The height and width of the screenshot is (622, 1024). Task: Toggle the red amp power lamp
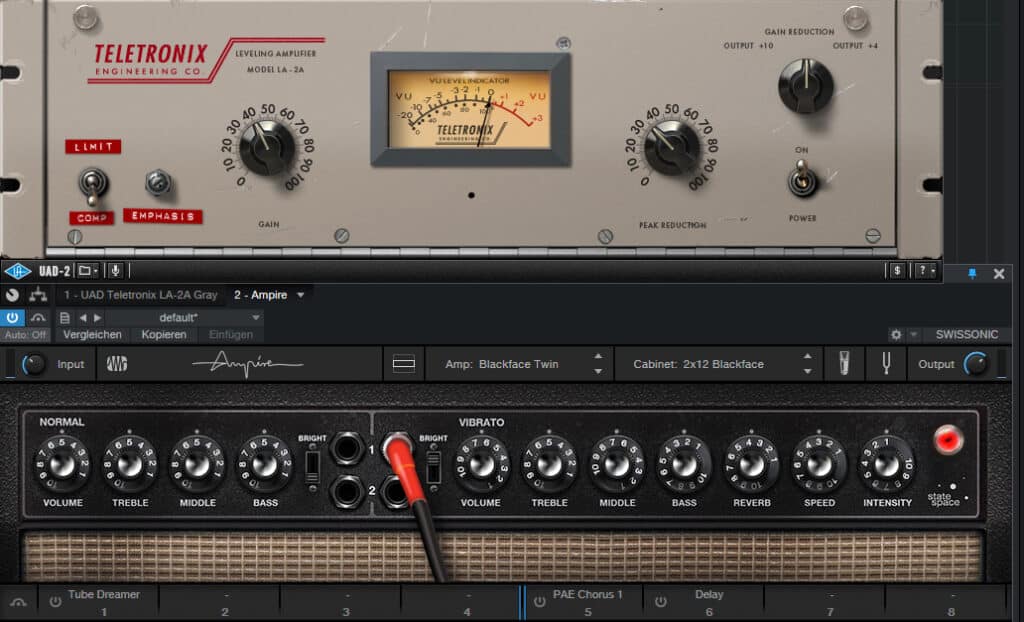(x=948, y=439)
